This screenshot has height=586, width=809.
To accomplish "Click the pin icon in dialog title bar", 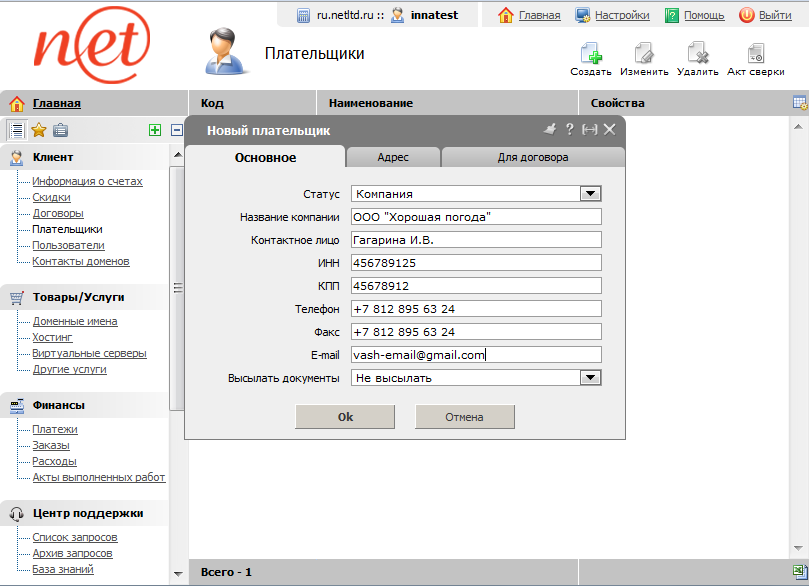I will point(549,129).
